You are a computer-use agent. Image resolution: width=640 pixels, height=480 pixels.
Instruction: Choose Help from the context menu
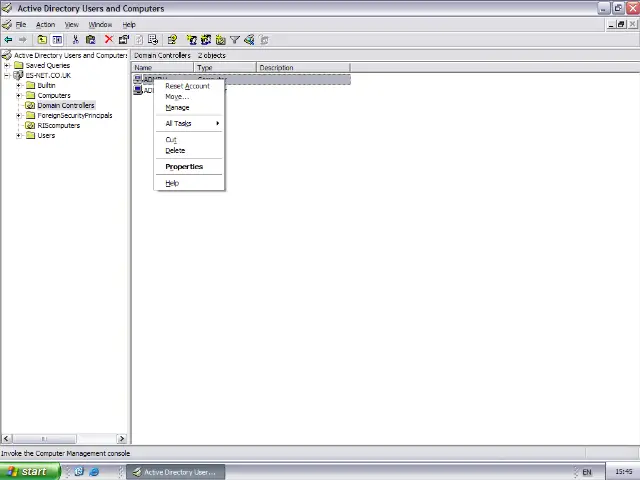point(189,183)
